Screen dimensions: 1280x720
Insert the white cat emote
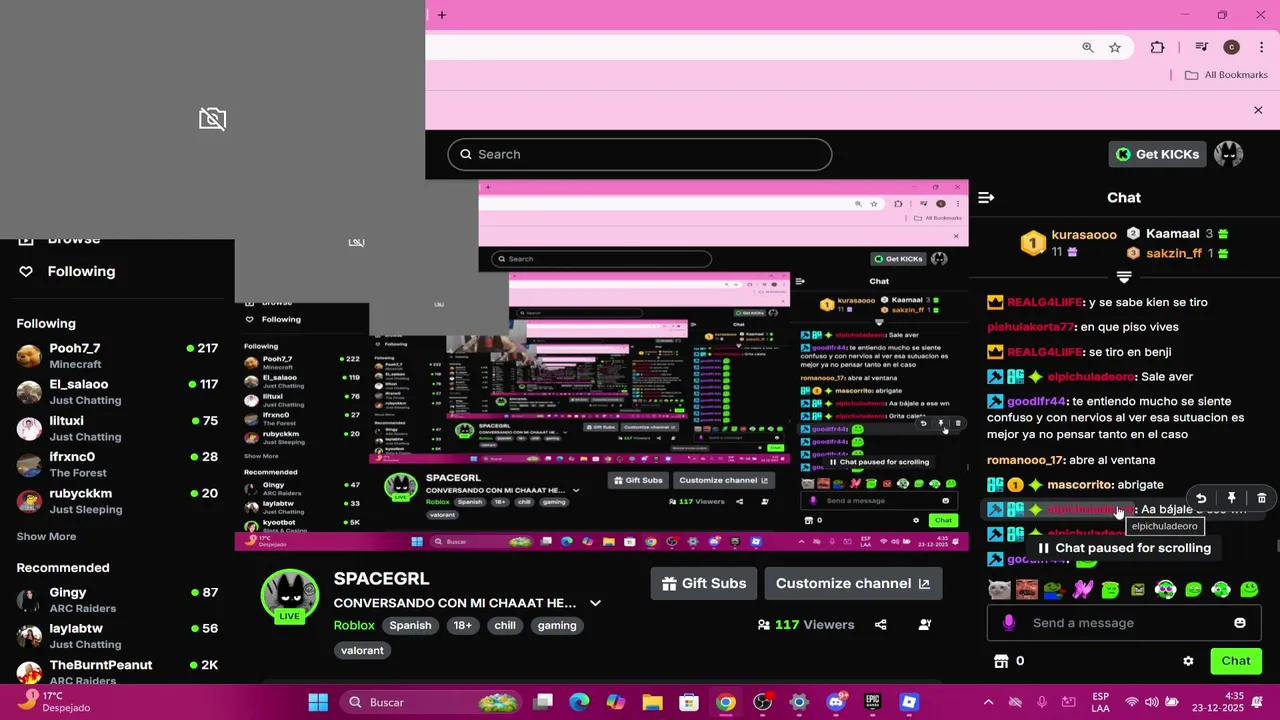pos(998,590)
